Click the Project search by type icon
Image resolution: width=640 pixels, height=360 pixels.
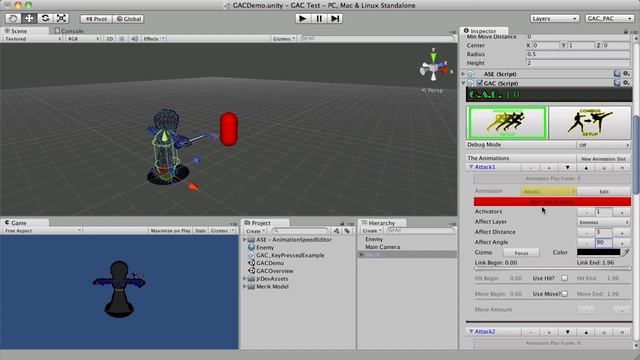(336, 231)
